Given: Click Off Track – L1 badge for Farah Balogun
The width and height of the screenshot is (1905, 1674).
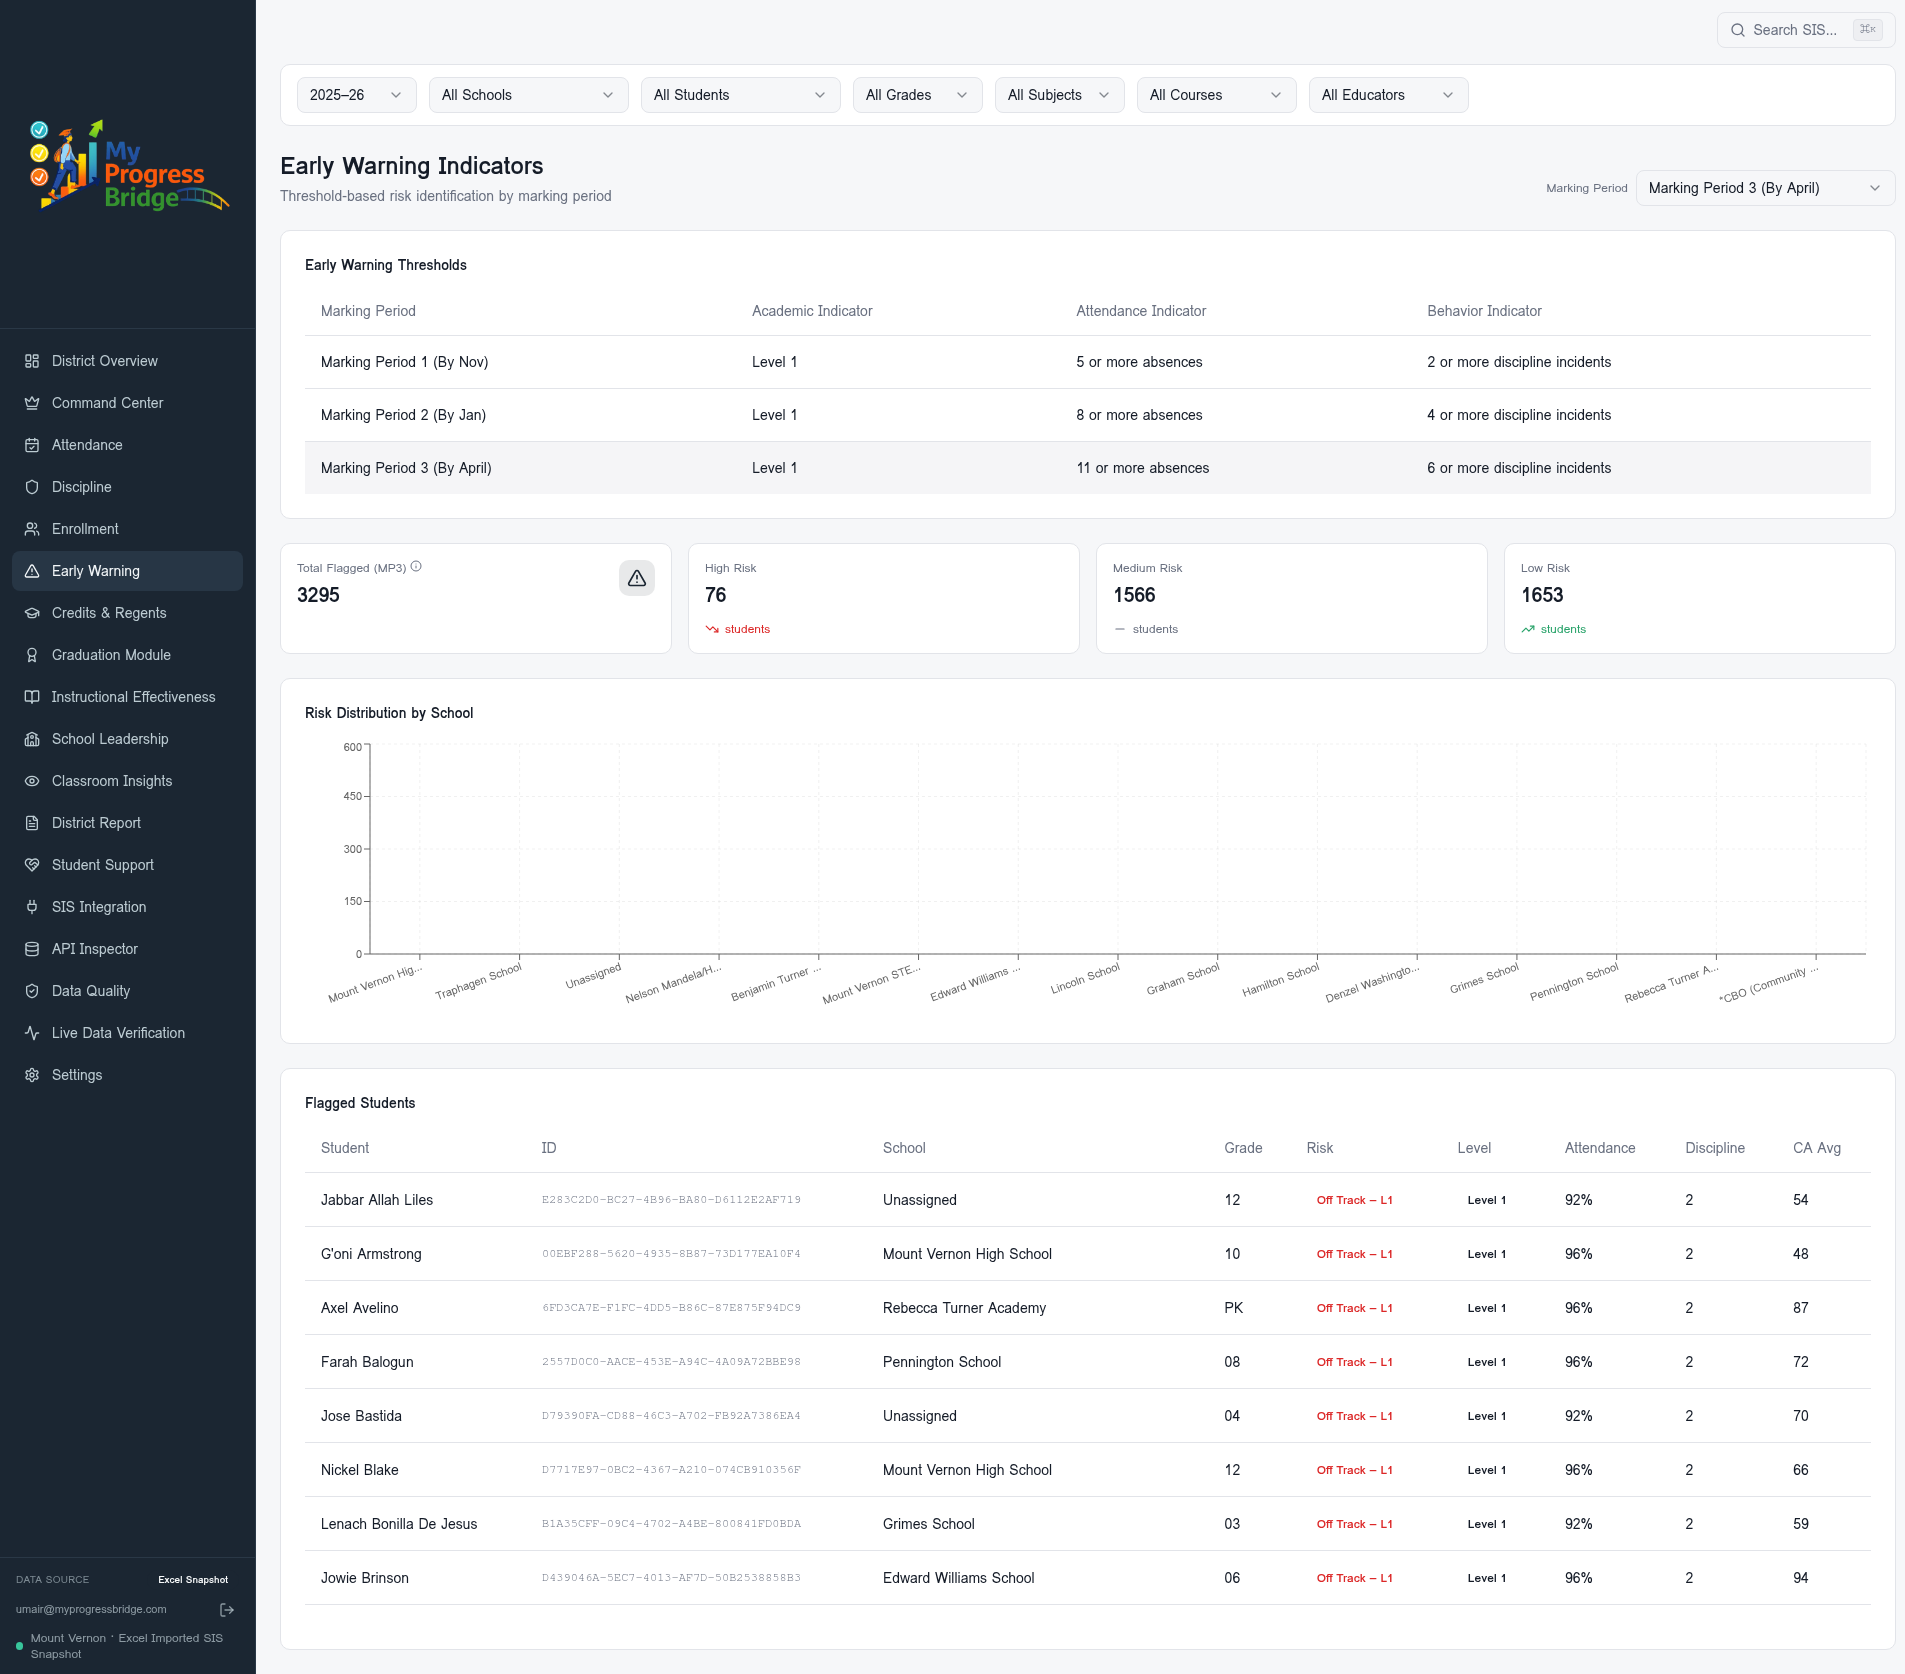Looking at the screenshot, I should point(1354,1362).
